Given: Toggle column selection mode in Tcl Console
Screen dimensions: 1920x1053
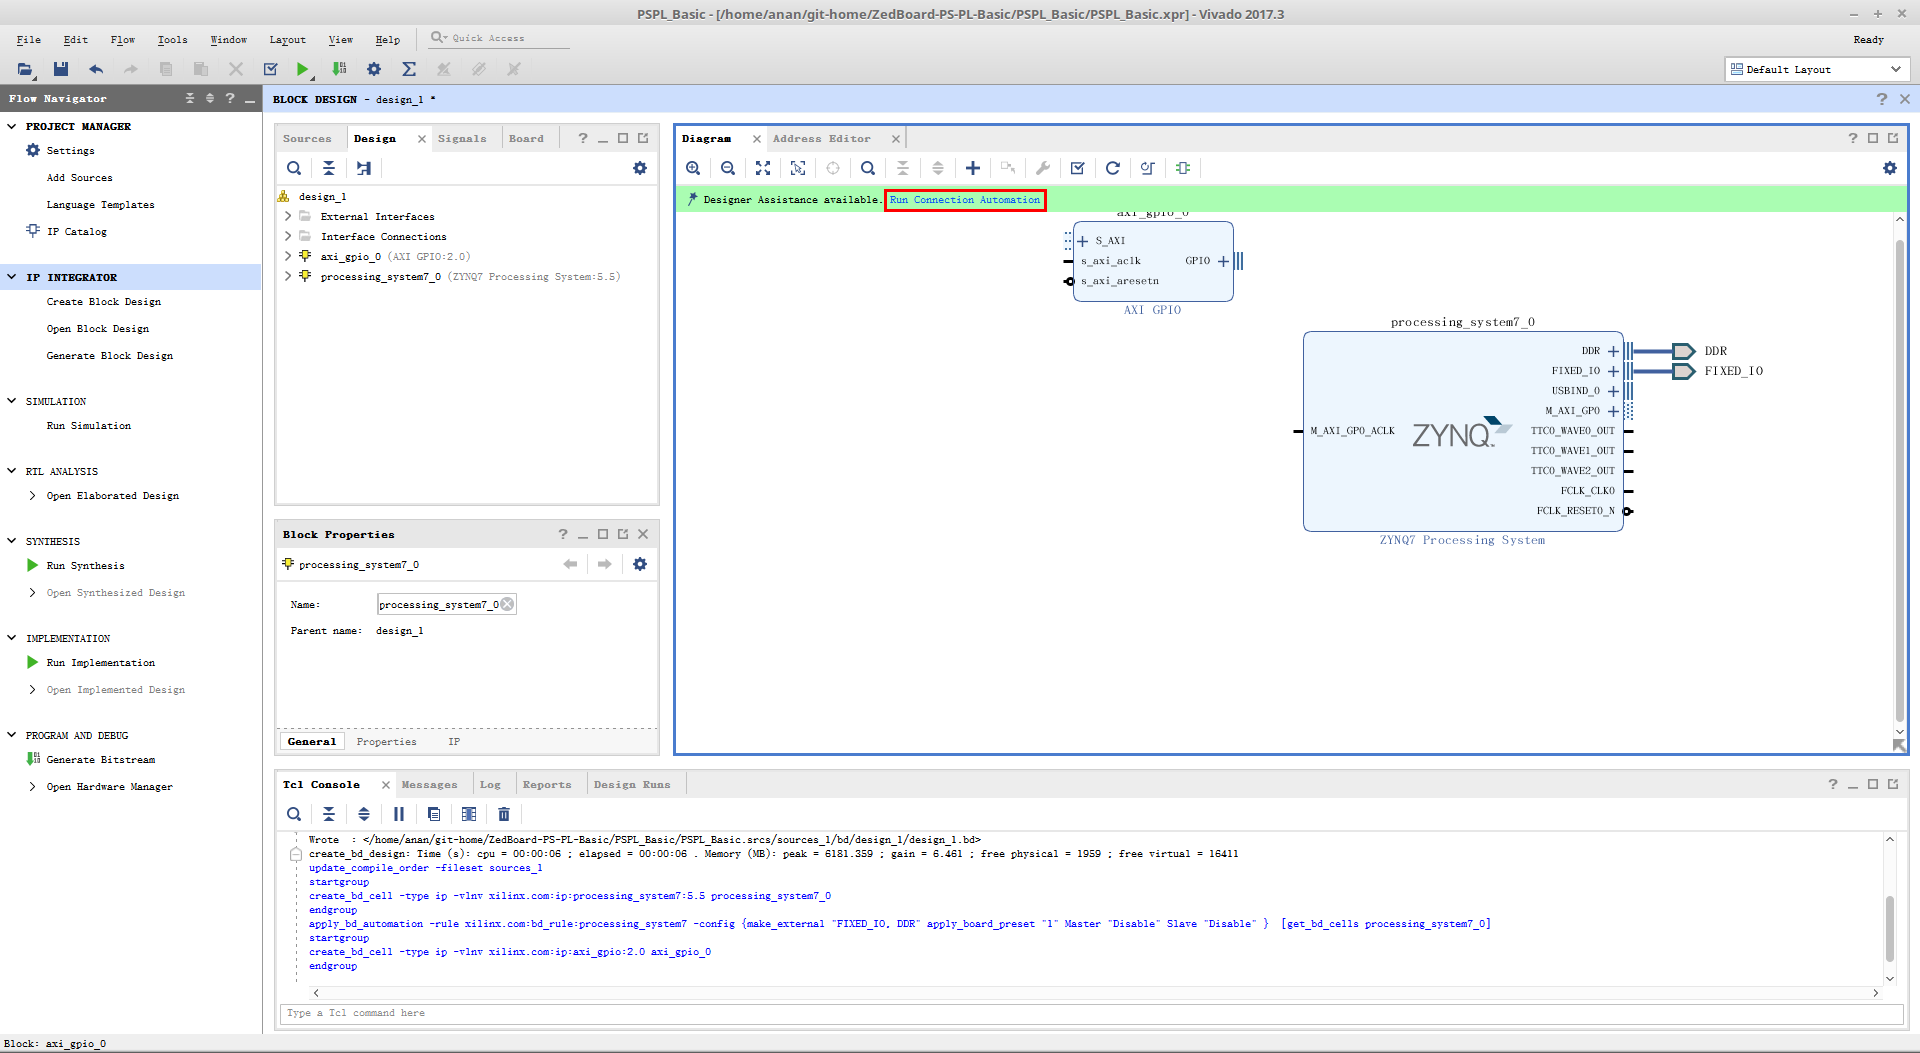Looking at the screenshot, I should (469, 814).
